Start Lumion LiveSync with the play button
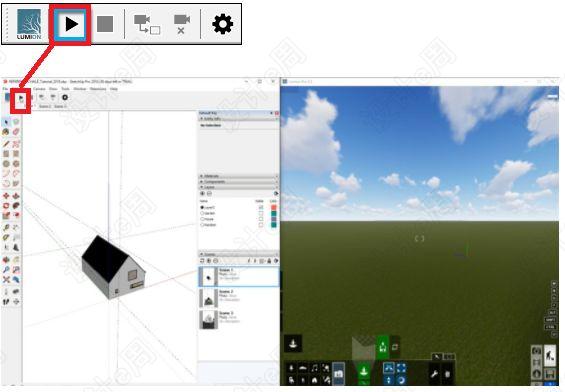The width and height of the screenshot is (565, 392). 71,24
